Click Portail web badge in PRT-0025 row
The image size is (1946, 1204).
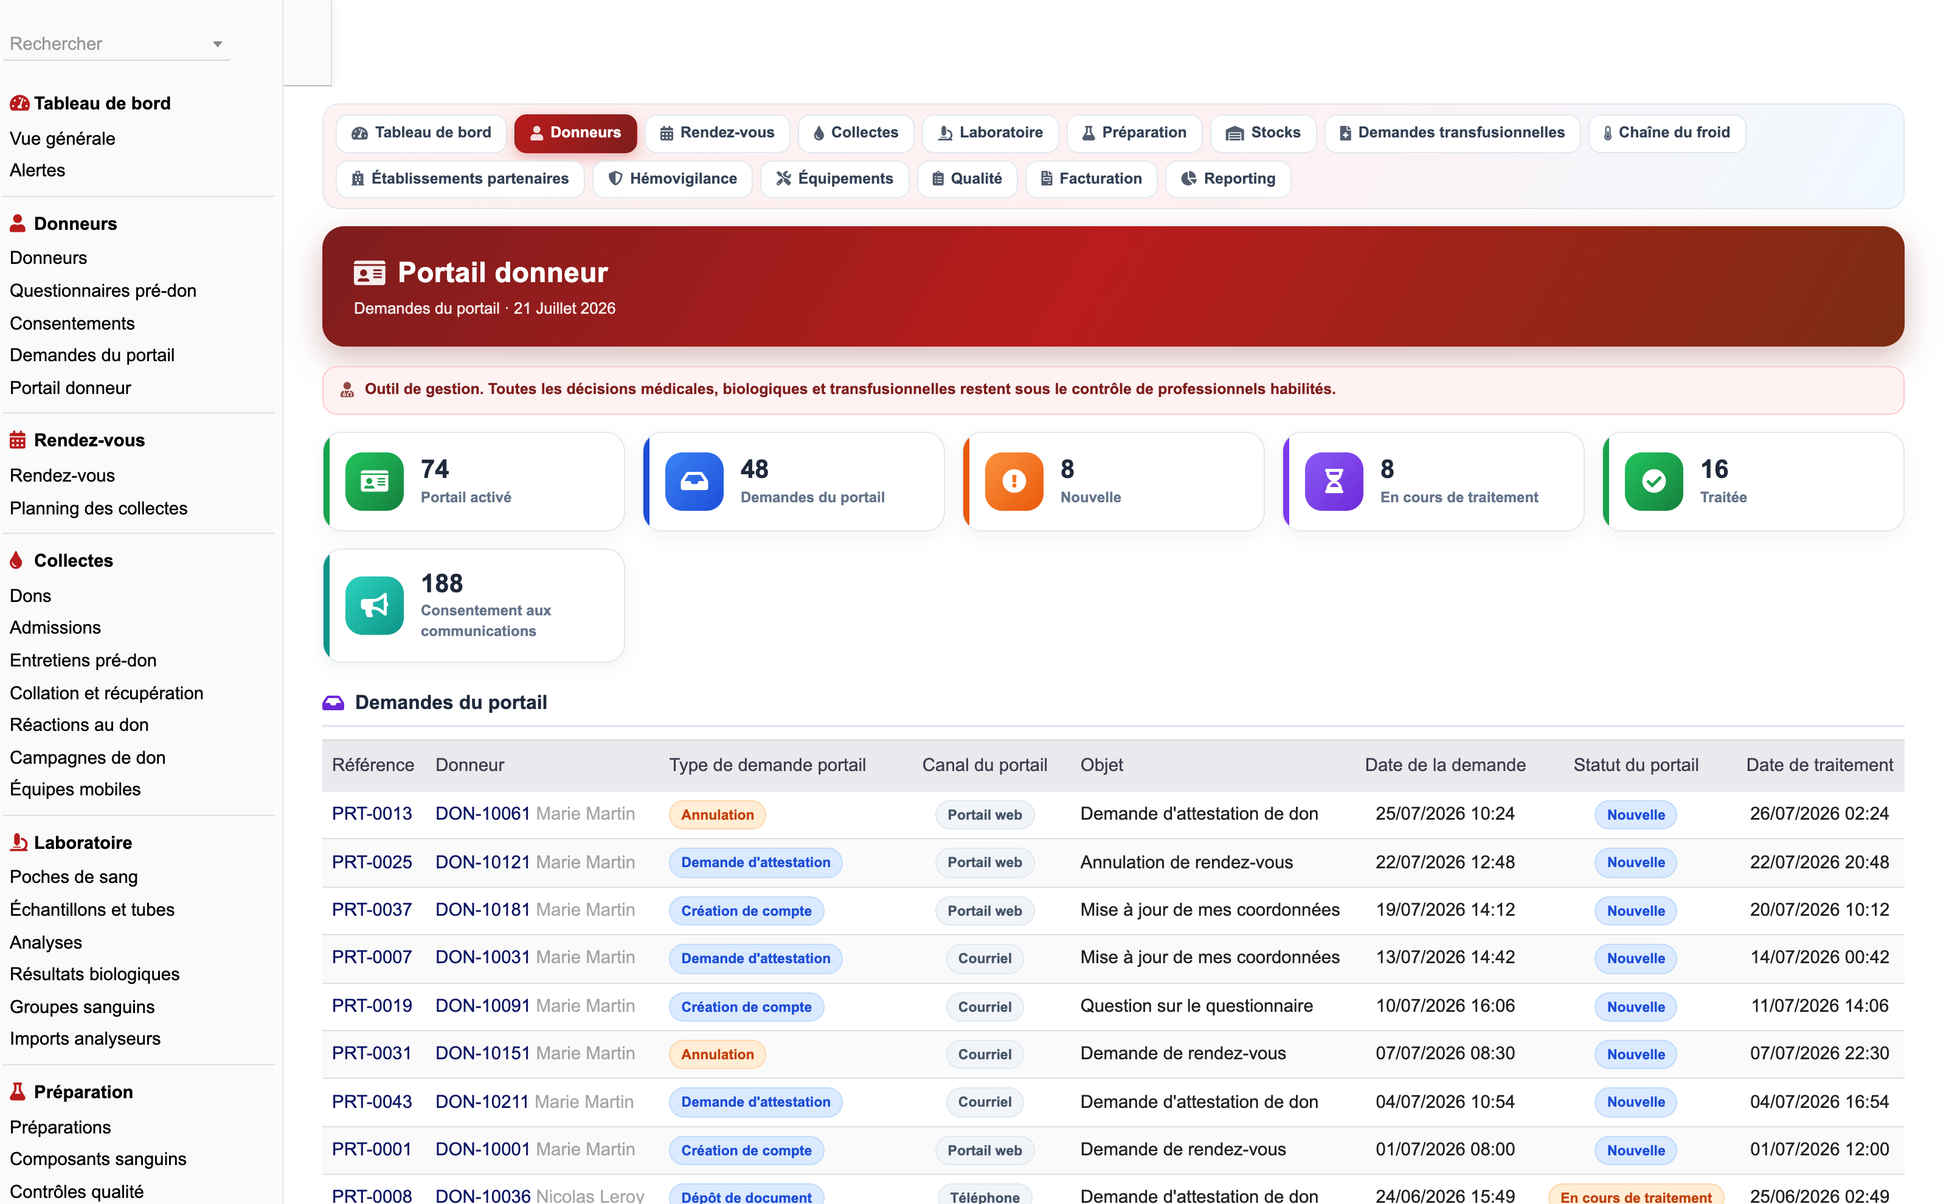984,863
